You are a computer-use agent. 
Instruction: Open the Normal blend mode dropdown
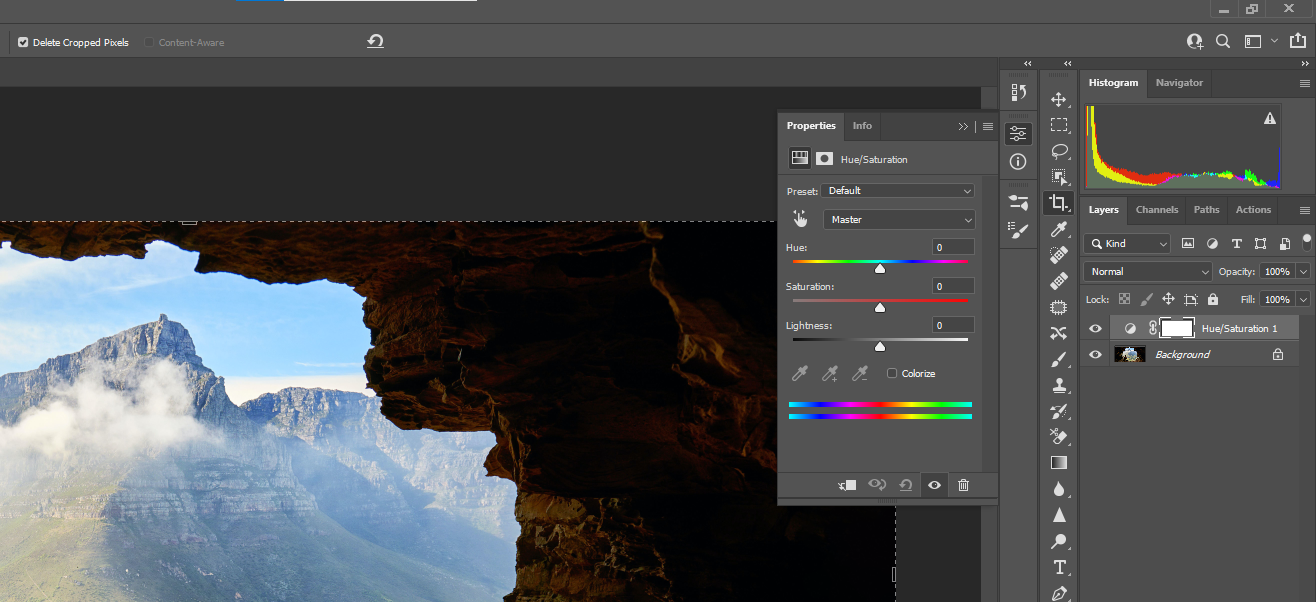tap(1148, 272)
